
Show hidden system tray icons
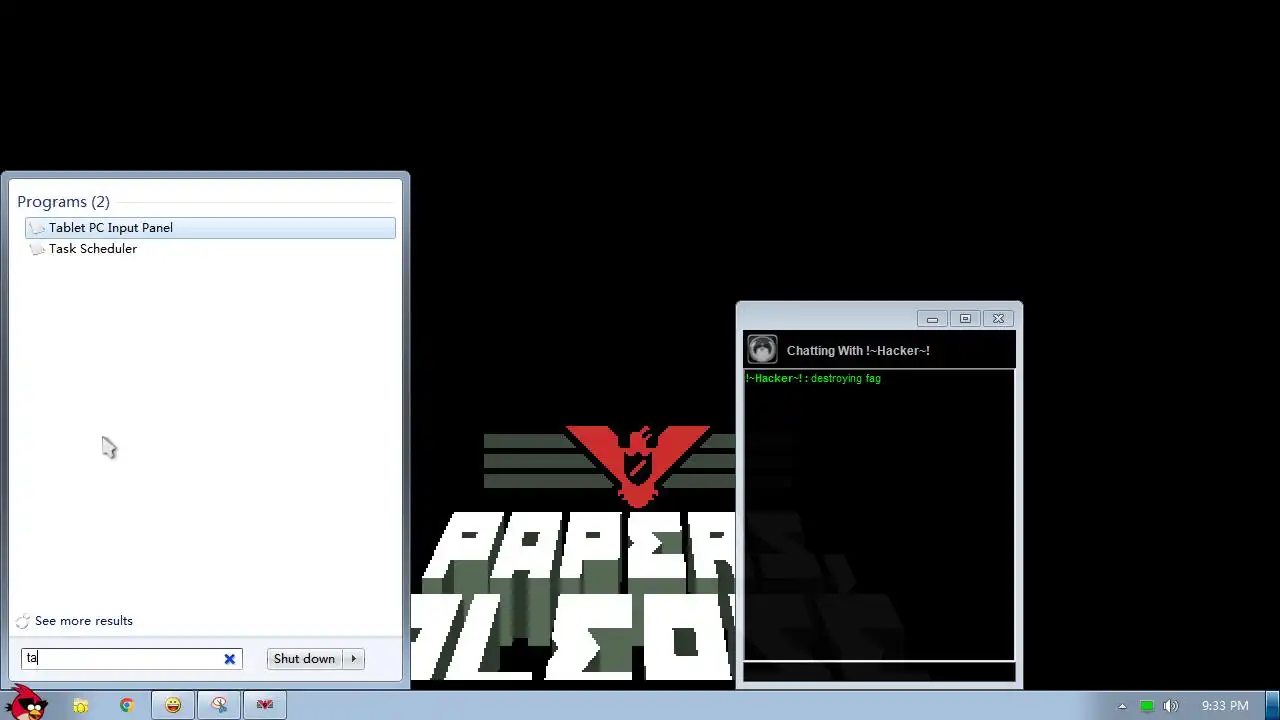tap(1122, 706)
